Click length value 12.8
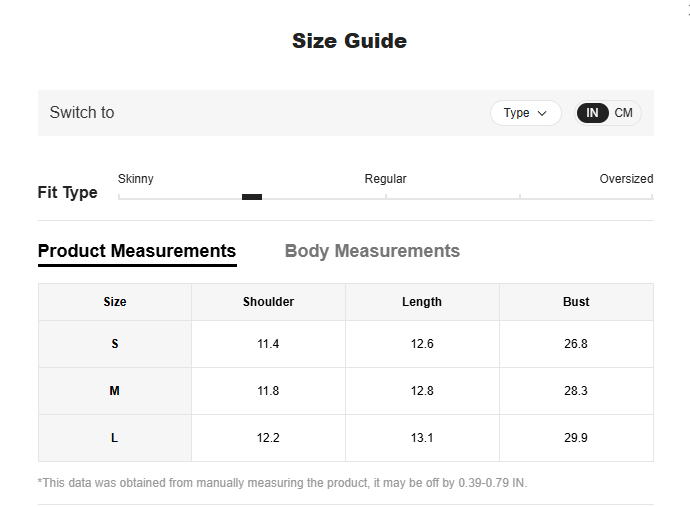Viewport: 690px width, 507px height. click(x=422, y=391)
